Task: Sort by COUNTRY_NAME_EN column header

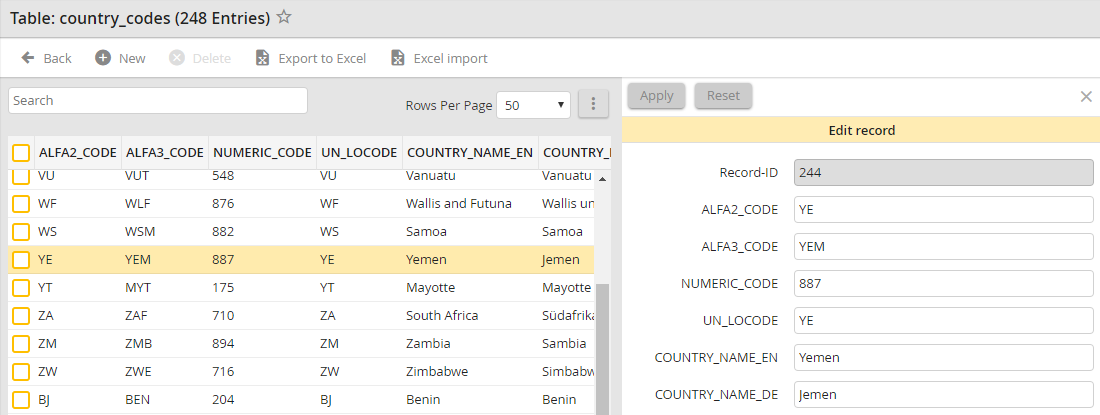Action: click(470, 153)
